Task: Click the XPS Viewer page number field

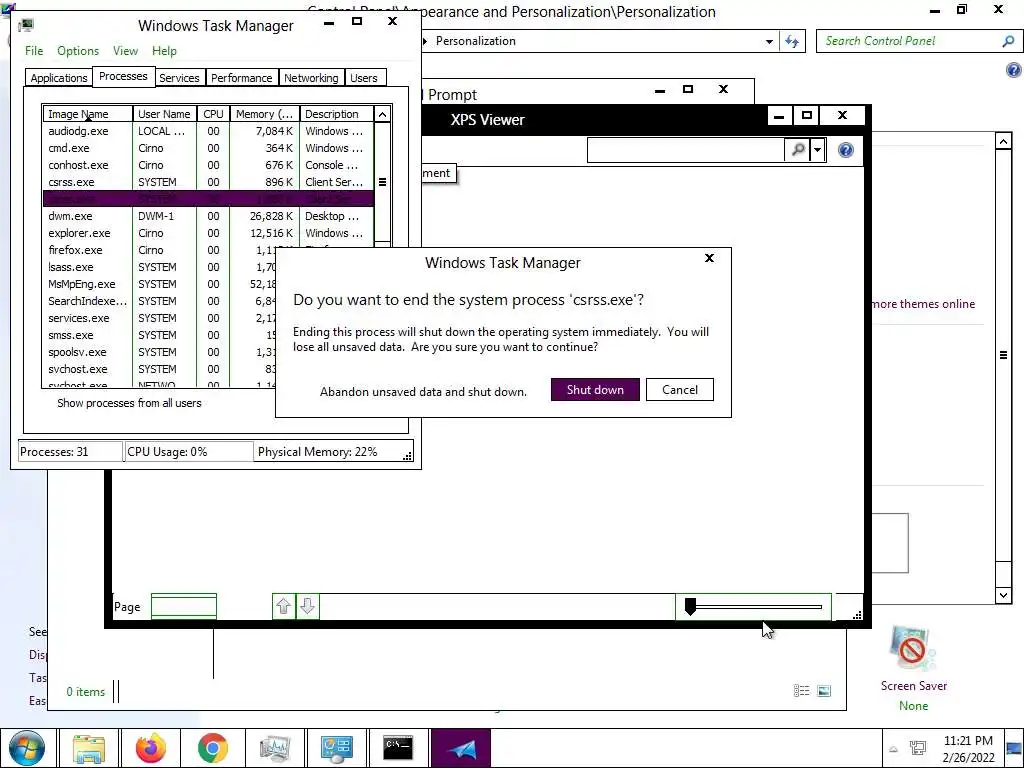Action: (x=184, y=605)
